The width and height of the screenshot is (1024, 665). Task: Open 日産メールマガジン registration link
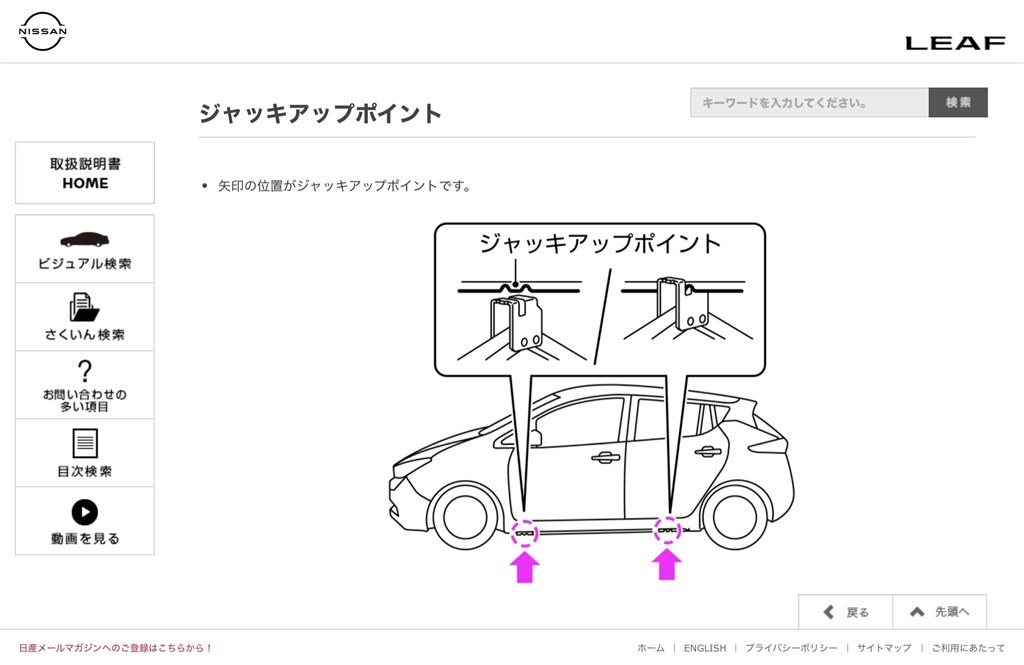tap(116, 648)
